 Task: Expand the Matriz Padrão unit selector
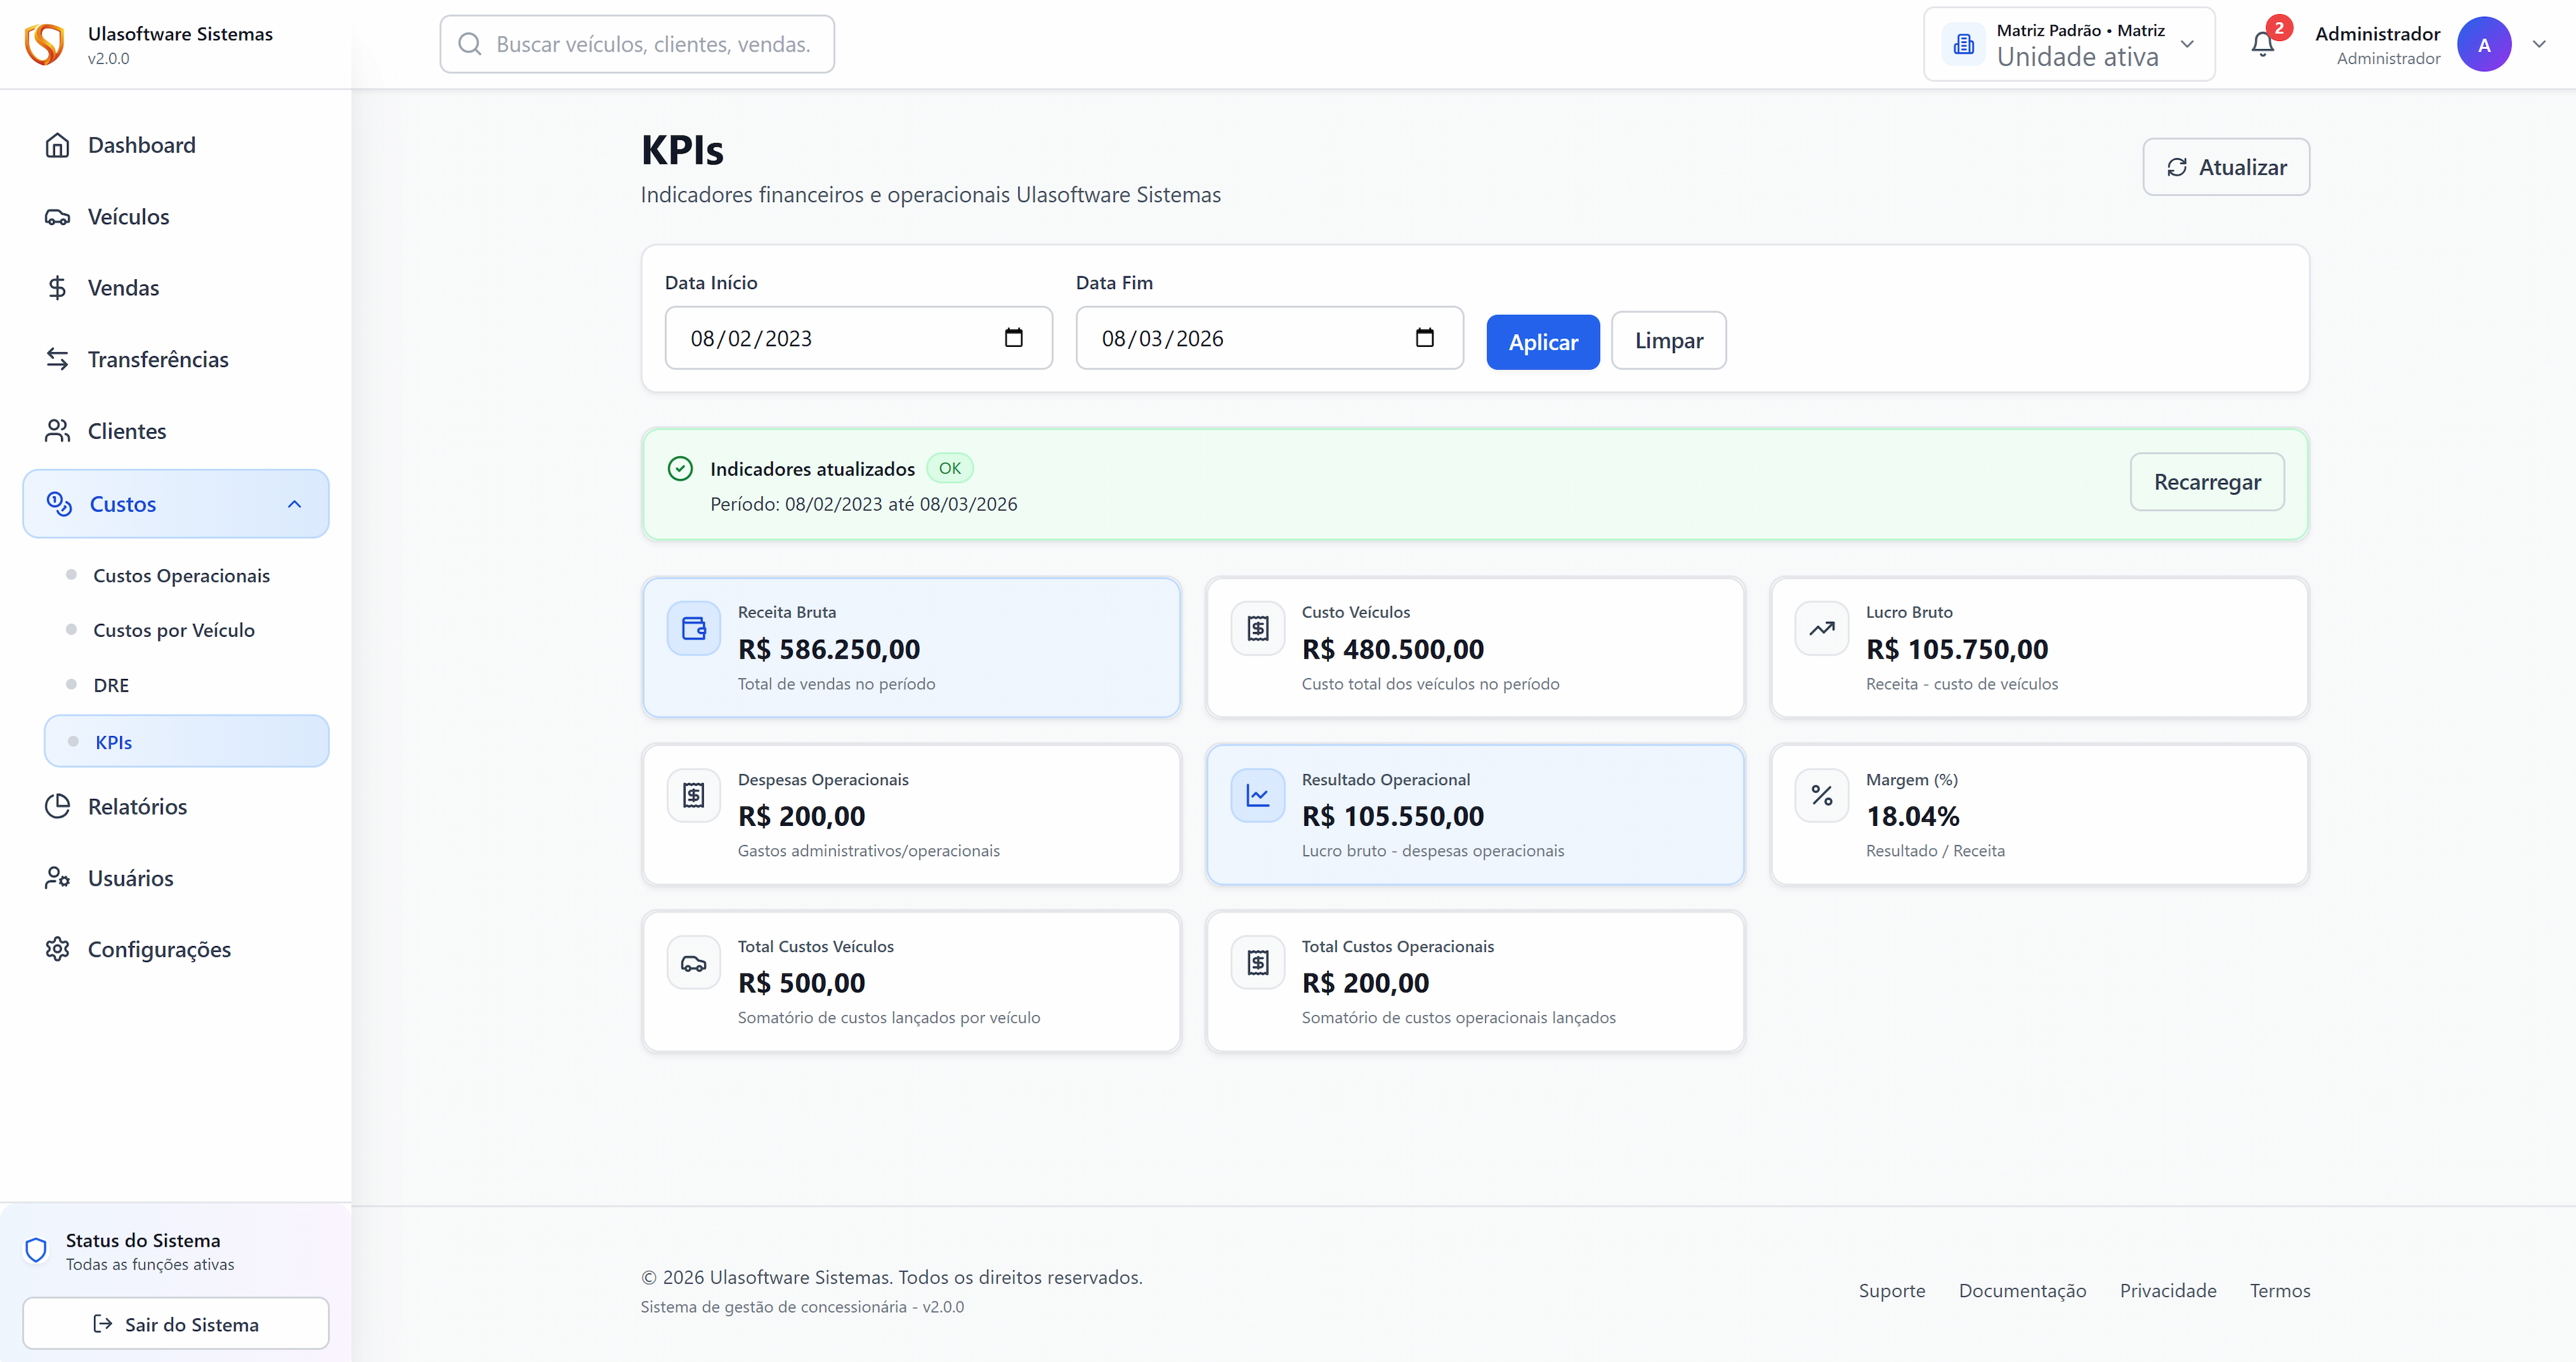(2188, 44)
